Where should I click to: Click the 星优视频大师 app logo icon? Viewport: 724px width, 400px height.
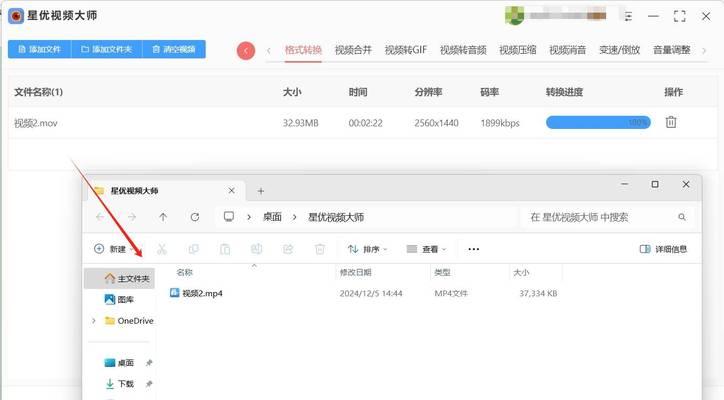click(x=16, y=16)
